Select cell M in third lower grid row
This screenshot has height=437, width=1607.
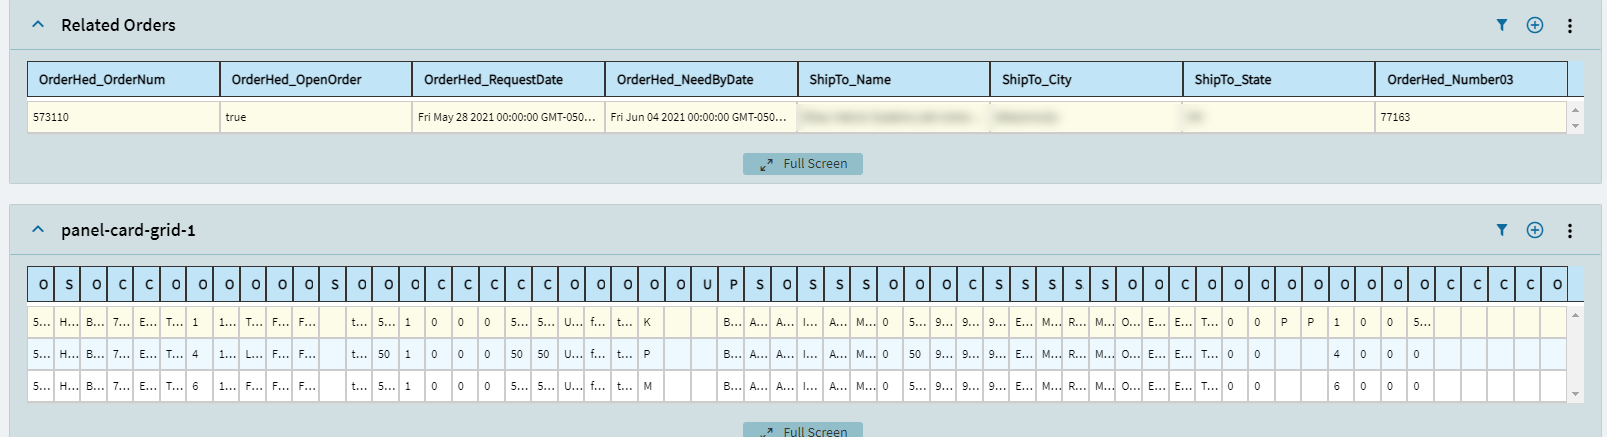pyautogui.click(x=651, y=386)
